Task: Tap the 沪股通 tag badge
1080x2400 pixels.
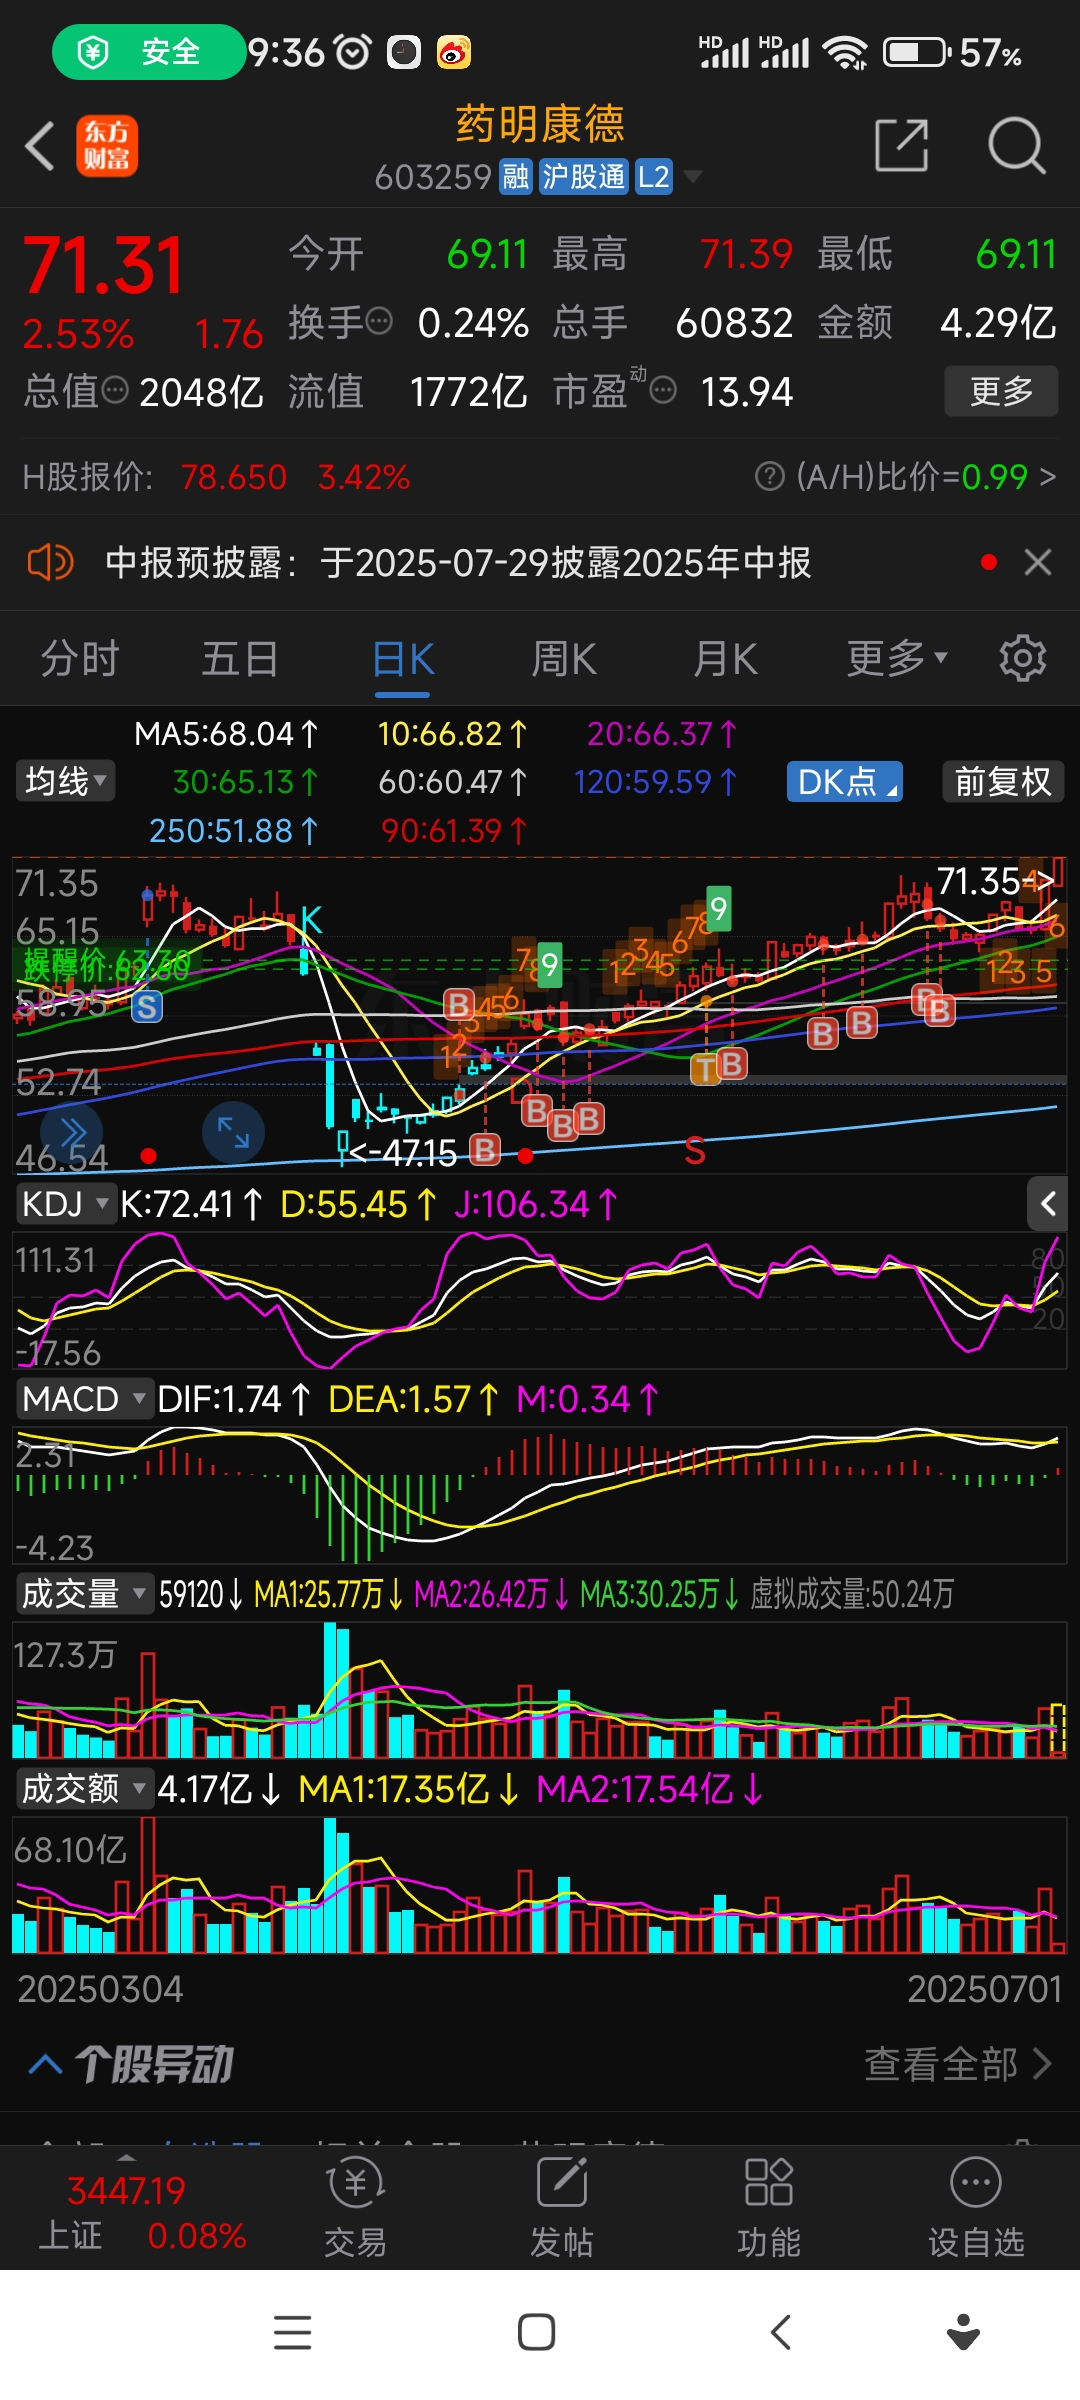Action: coord(584,177)
